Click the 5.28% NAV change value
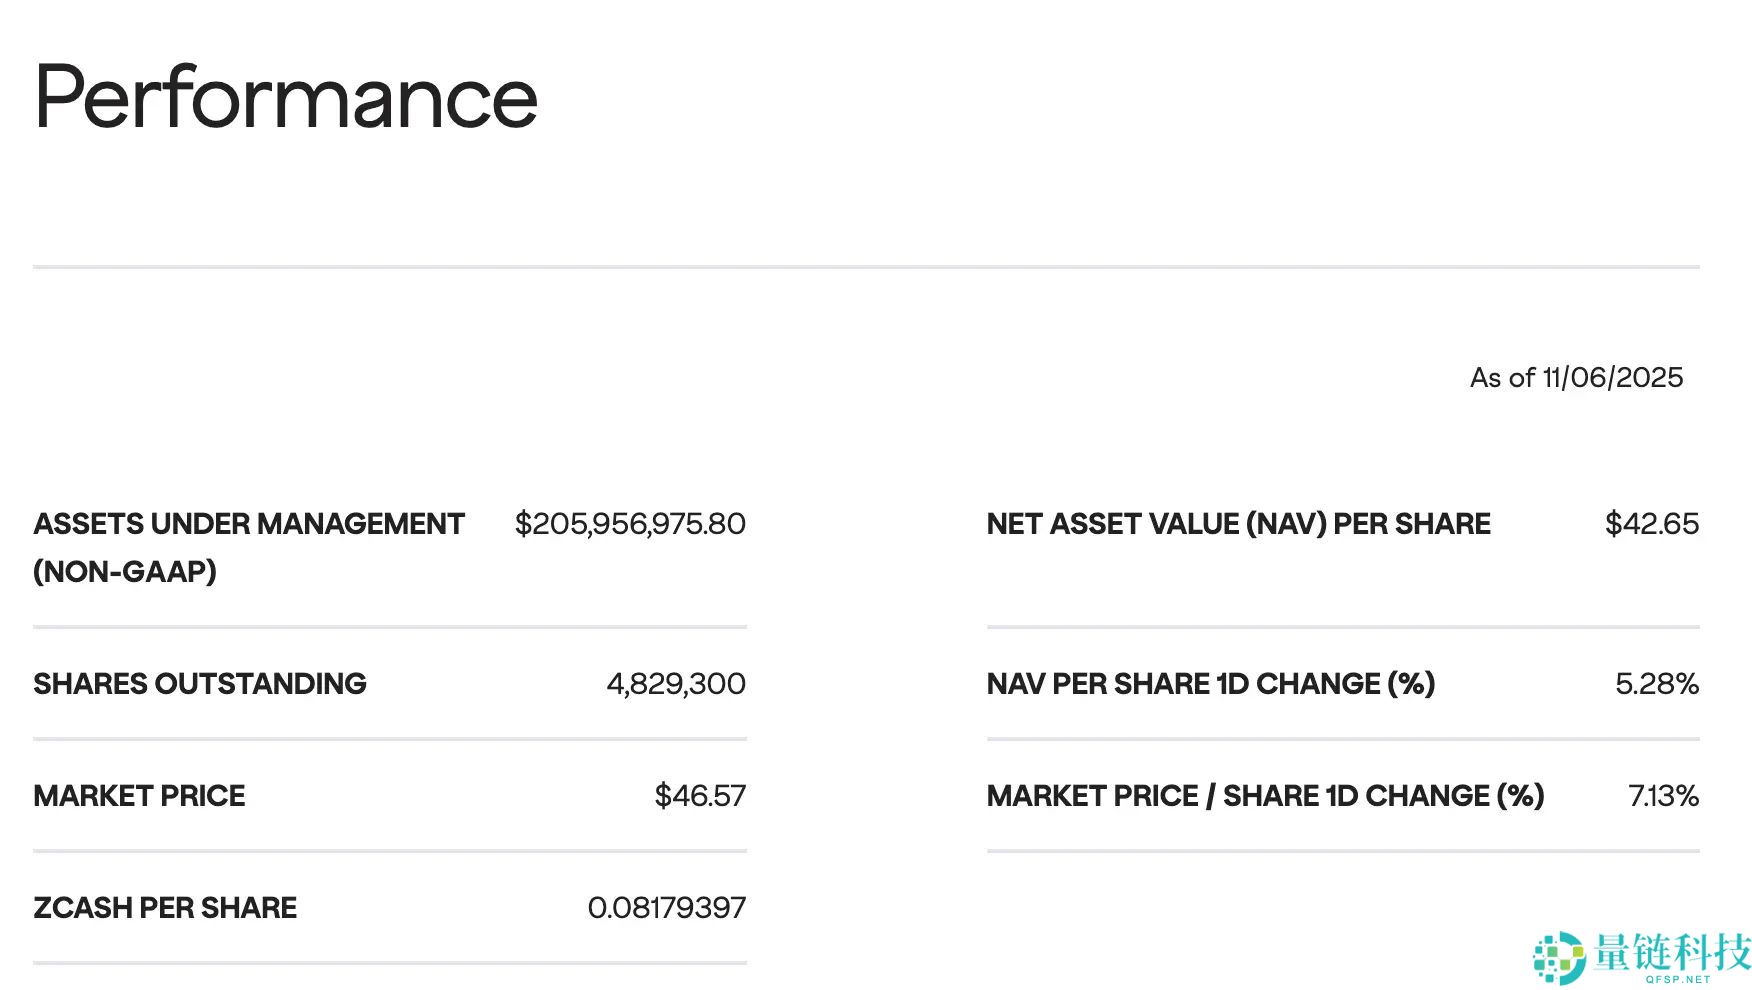 click(x=1657, y=684)
